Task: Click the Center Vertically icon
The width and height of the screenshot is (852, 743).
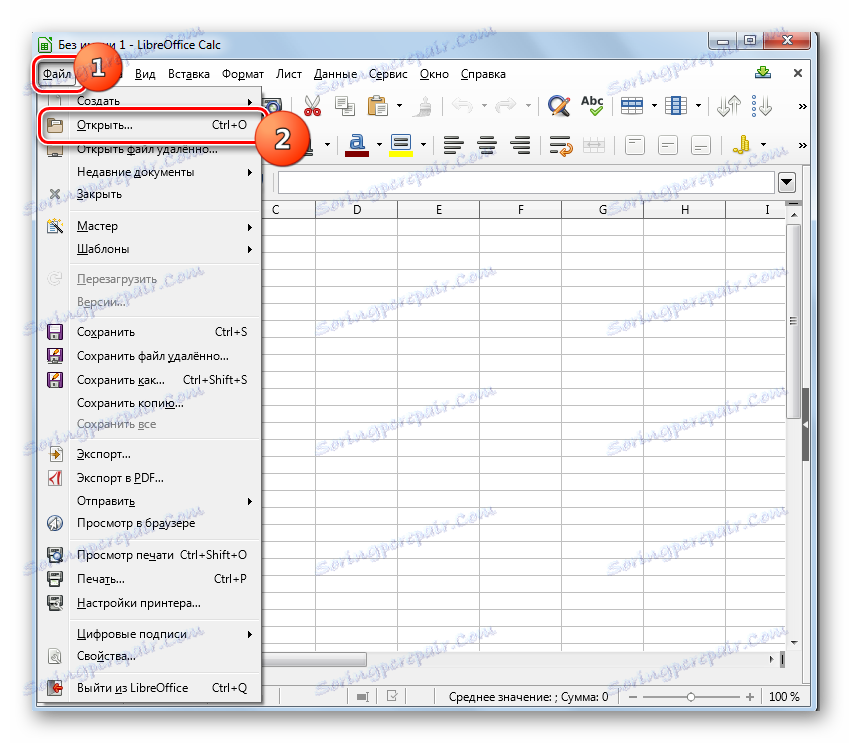Action: (x=668, y=146)
